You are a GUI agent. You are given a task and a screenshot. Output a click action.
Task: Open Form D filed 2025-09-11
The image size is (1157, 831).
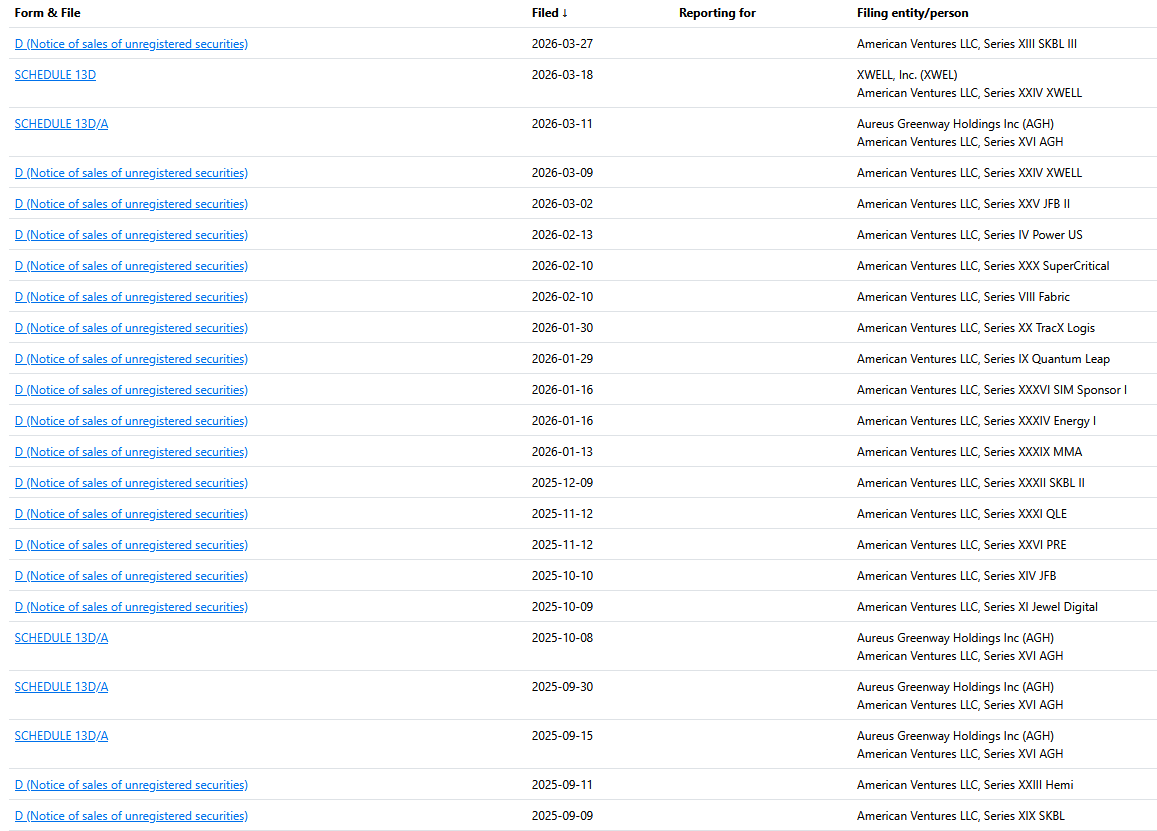(131, 785)
